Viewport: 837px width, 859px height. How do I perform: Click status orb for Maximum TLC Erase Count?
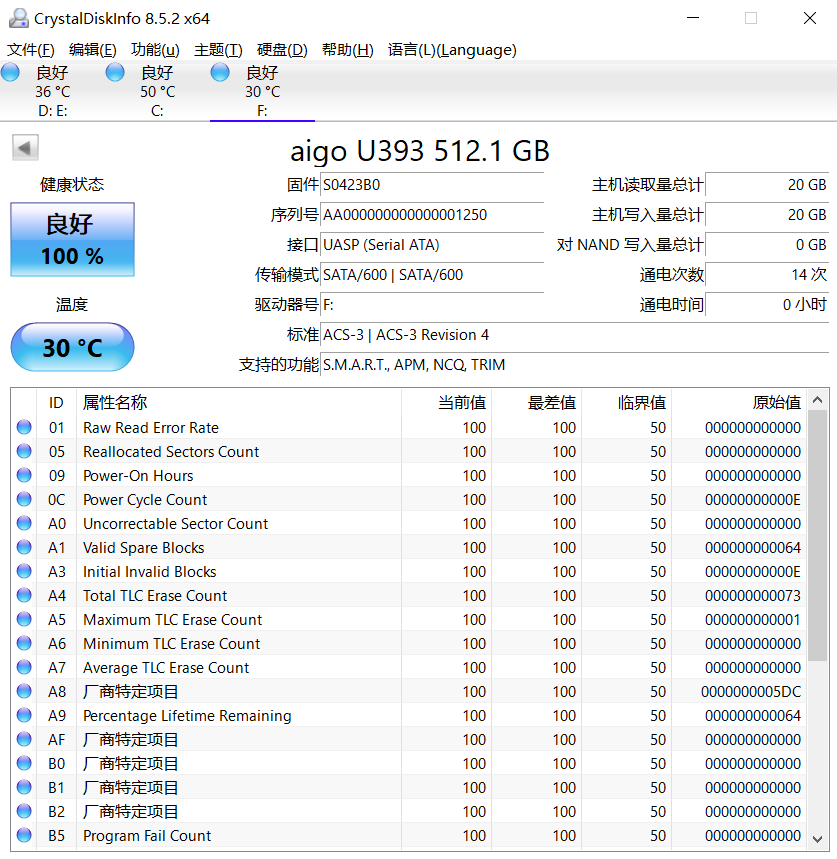click(24, 619)
